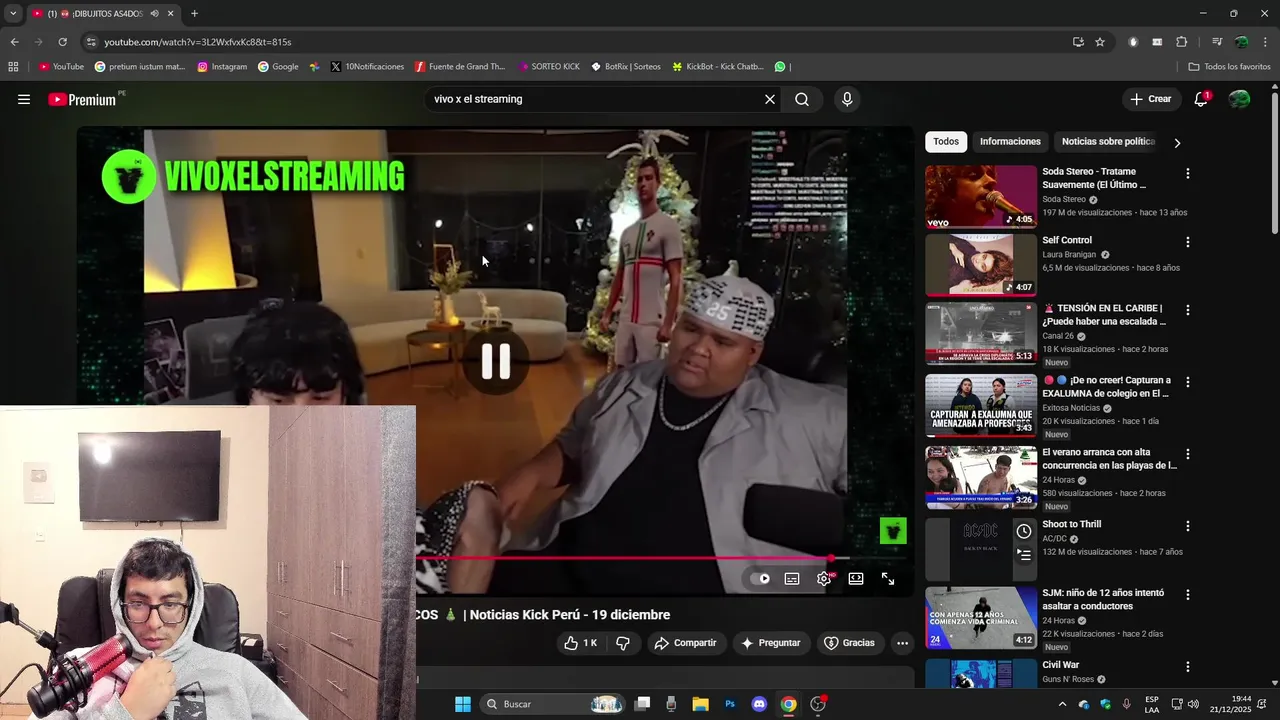Open the YouTube guide hamburger menu
1280x720 pixels.
click(24, 99)
